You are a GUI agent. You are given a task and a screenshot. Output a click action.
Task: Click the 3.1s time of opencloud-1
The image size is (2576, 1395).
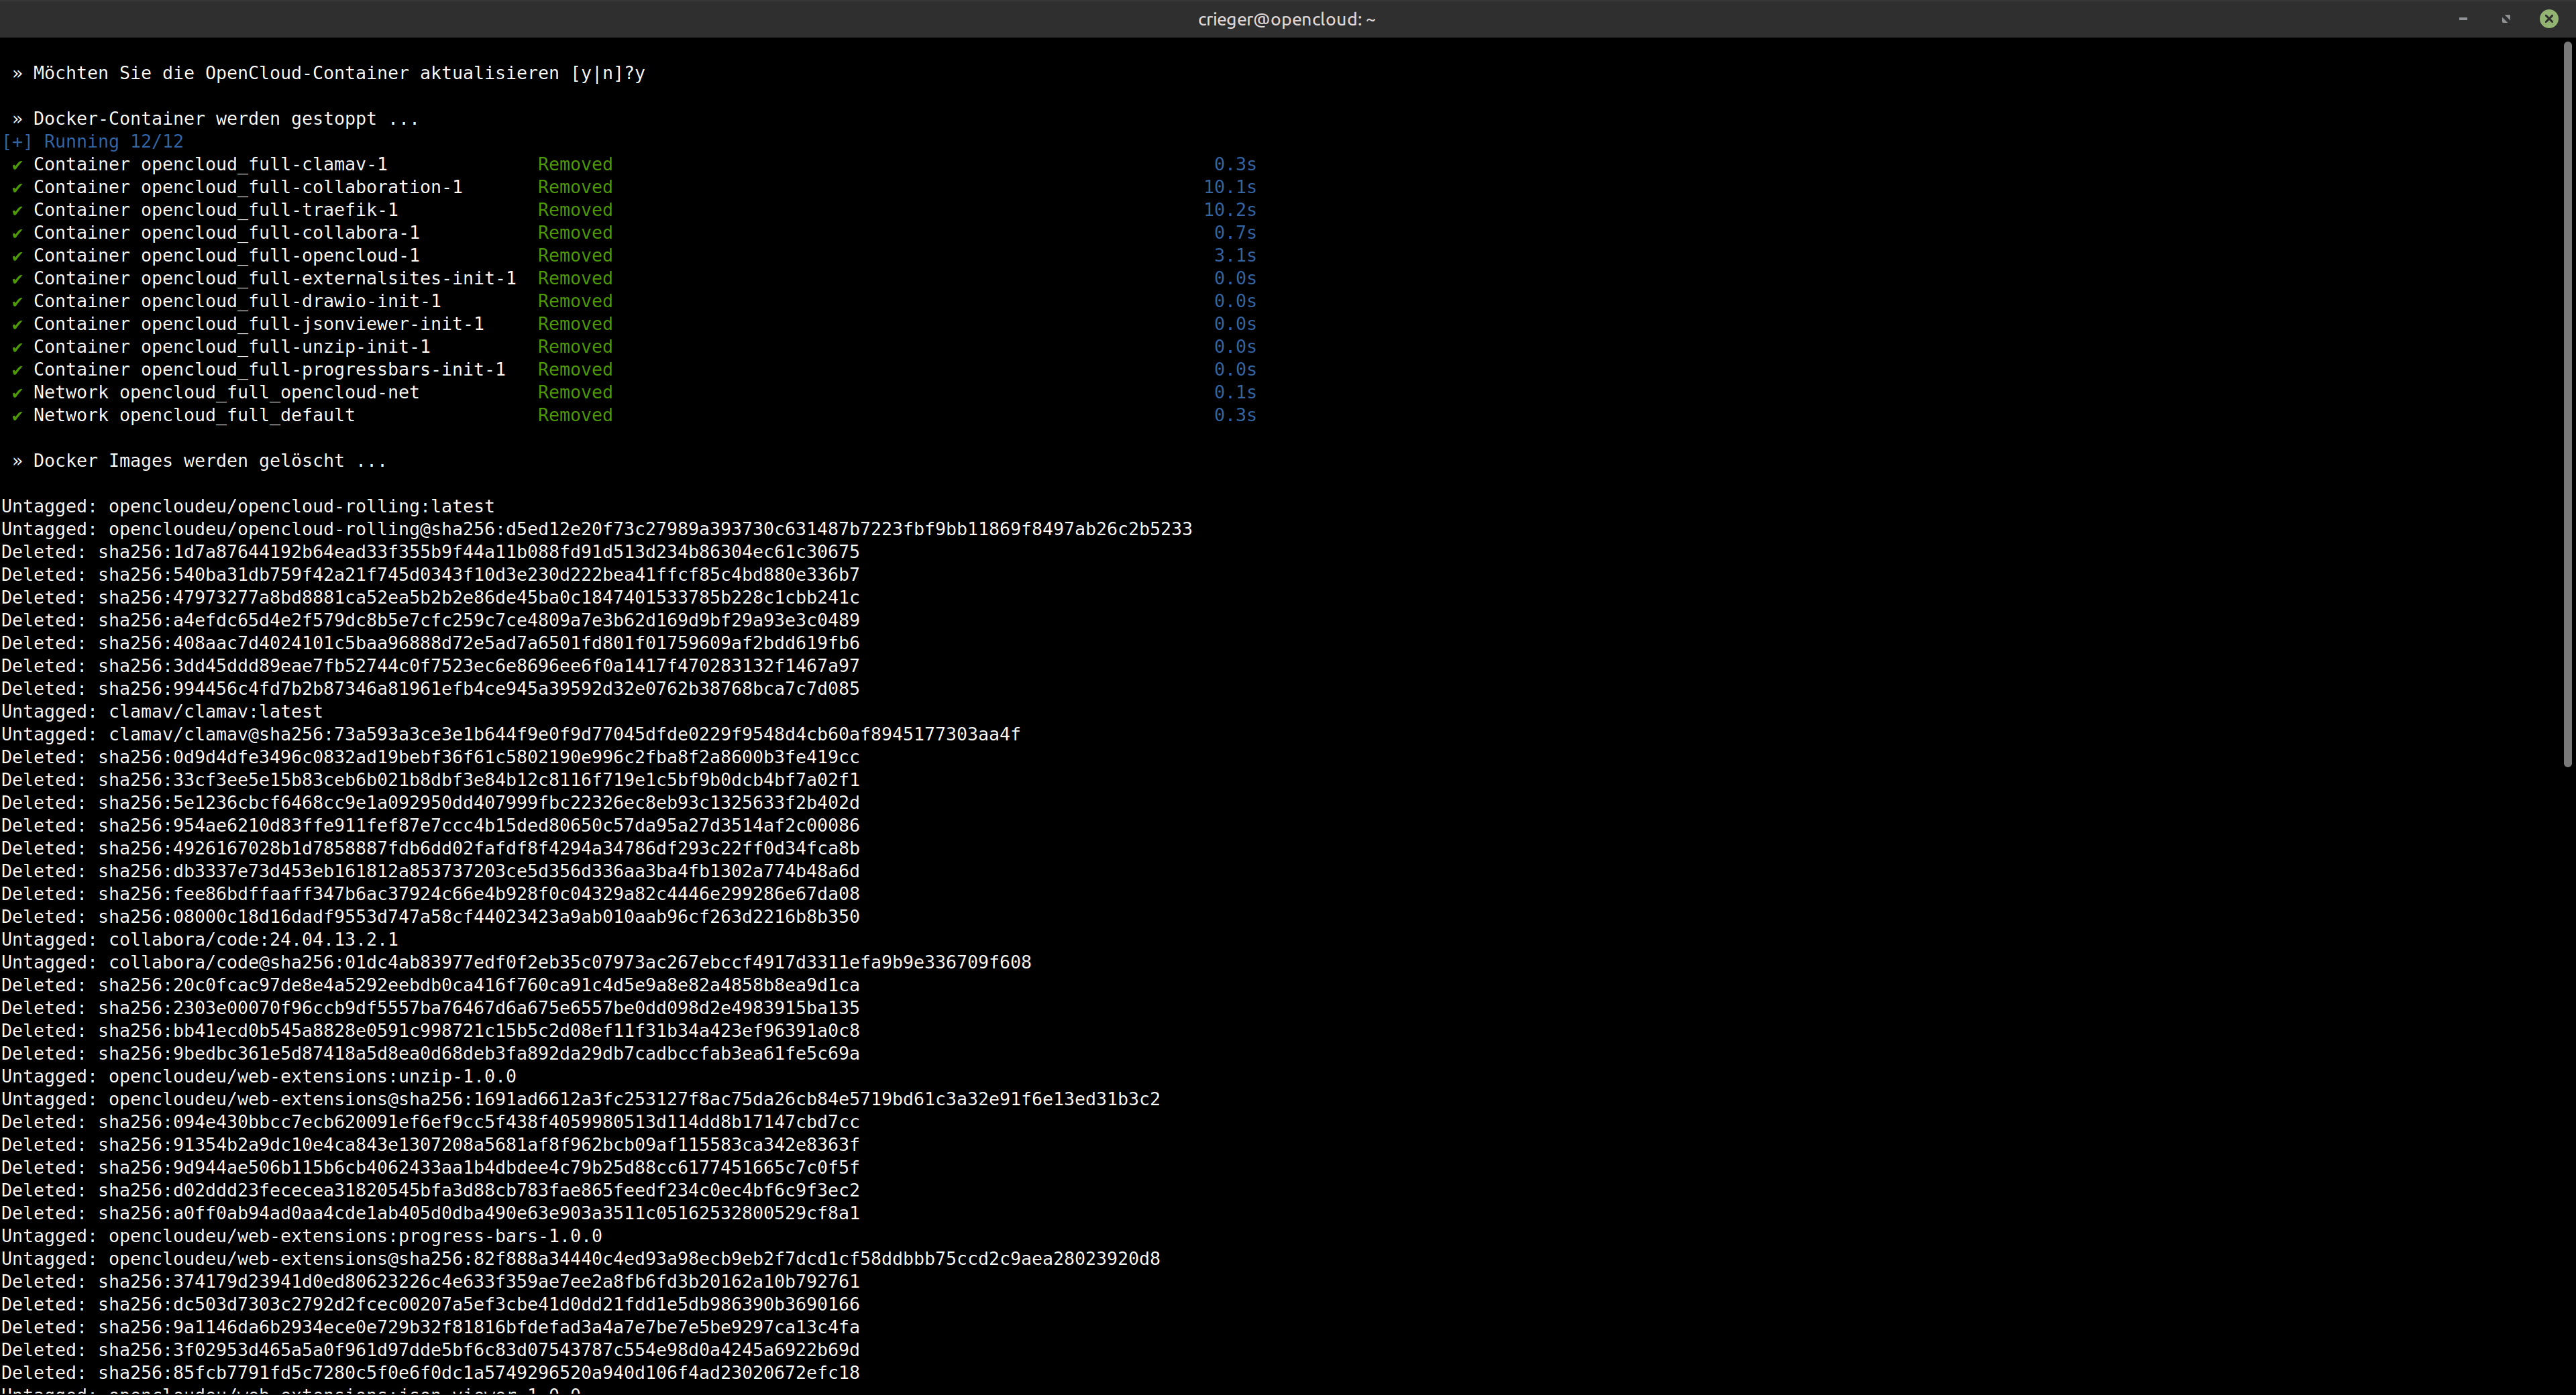tap(1235, 256)
